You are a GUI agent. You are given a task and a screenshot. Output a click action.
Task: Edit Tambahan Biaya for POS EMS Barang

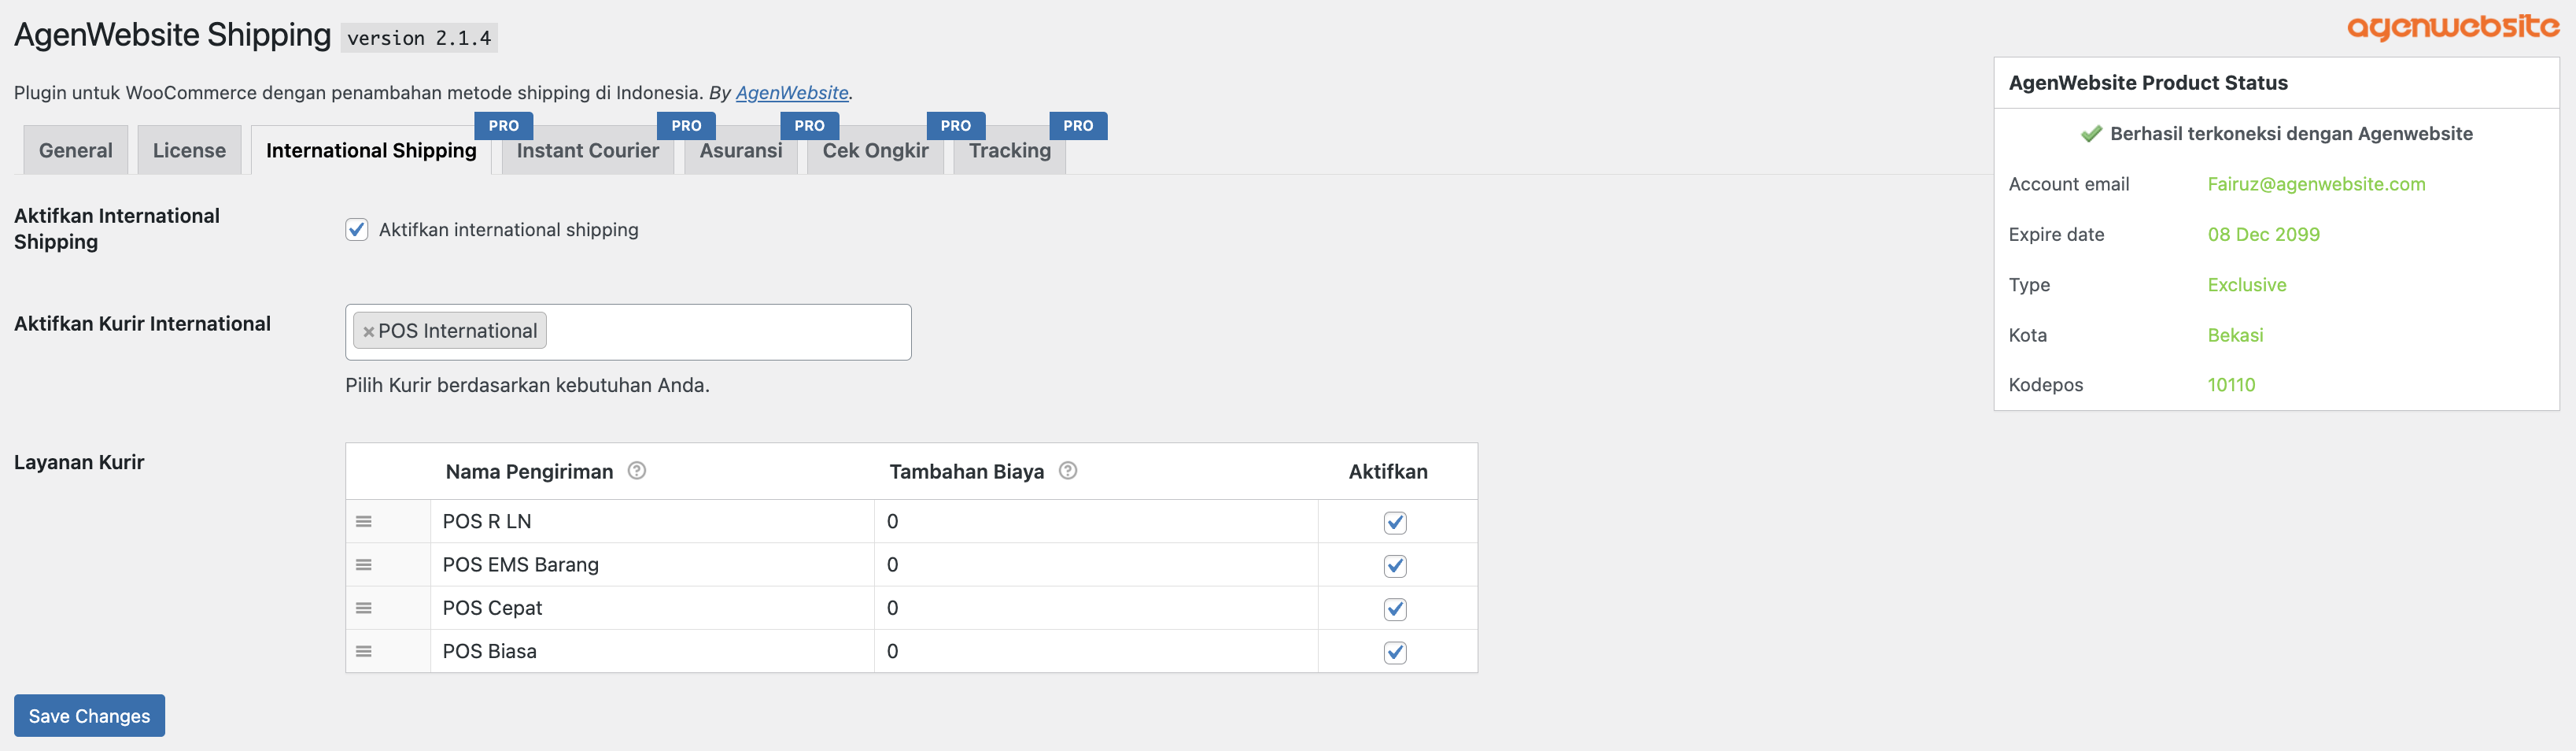click(x=1096, y=565)
